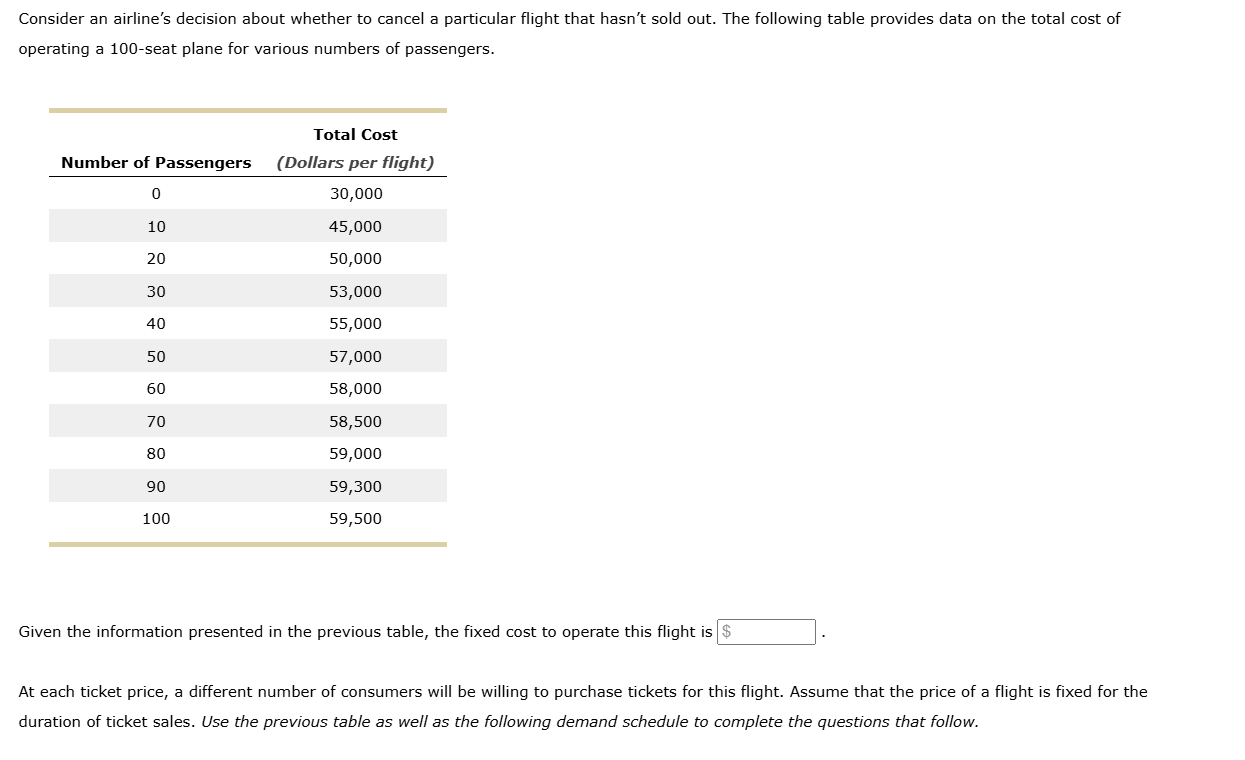This screenshot has height=760, width=1245.
Task: Click the Number of Passengers header
Action: [155, 162]
